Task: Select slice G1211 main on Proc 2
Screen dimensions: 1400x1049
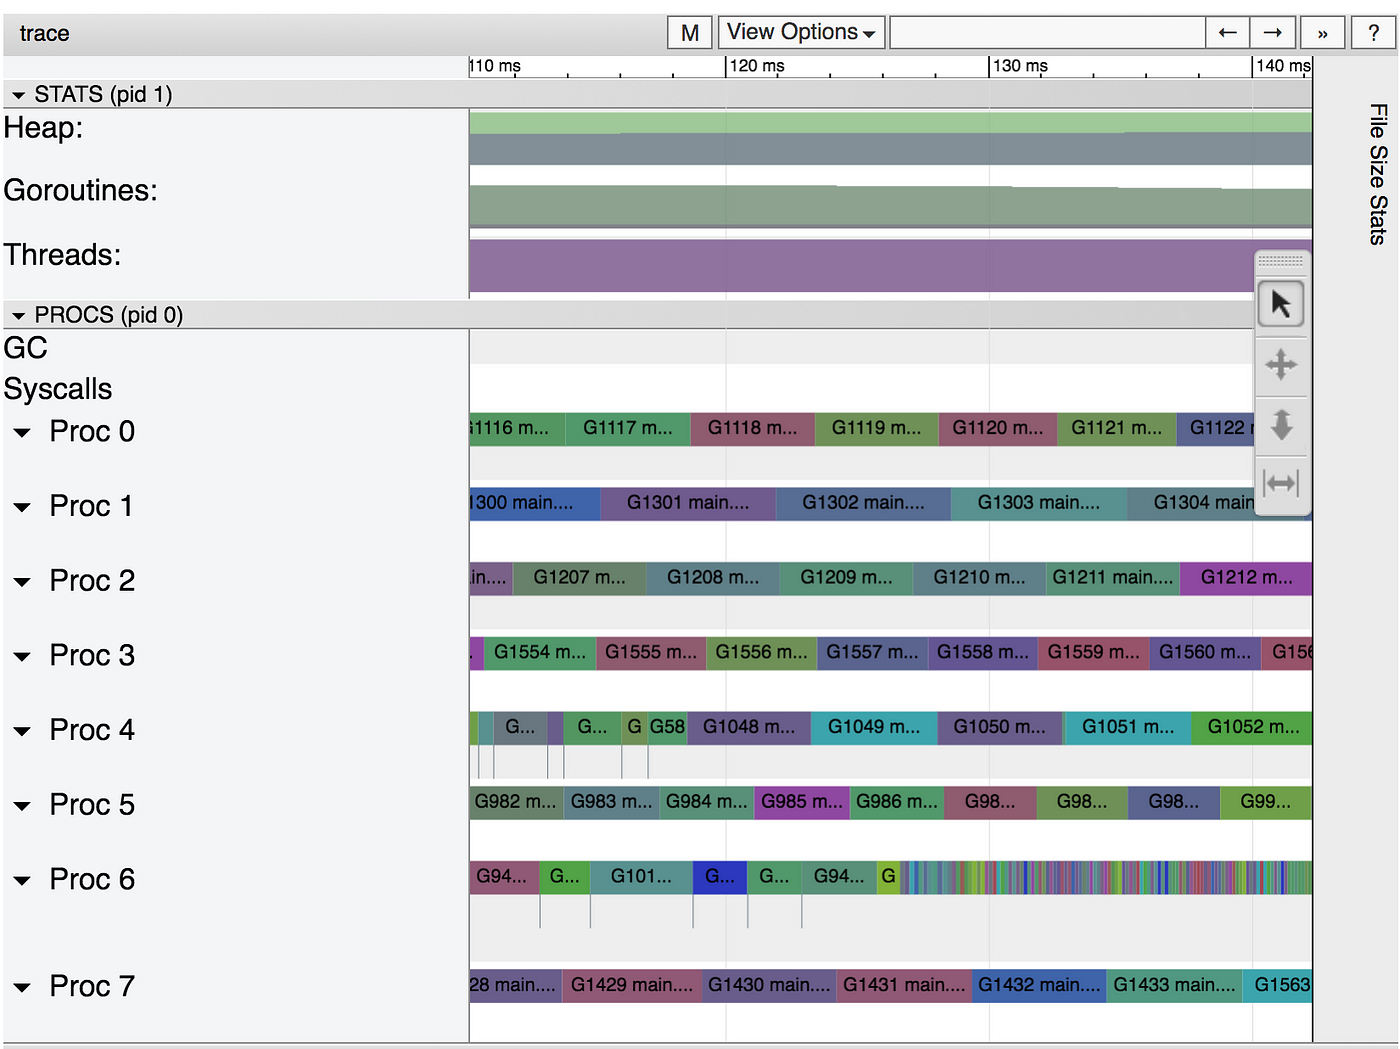Action: tap(1113, 578)
